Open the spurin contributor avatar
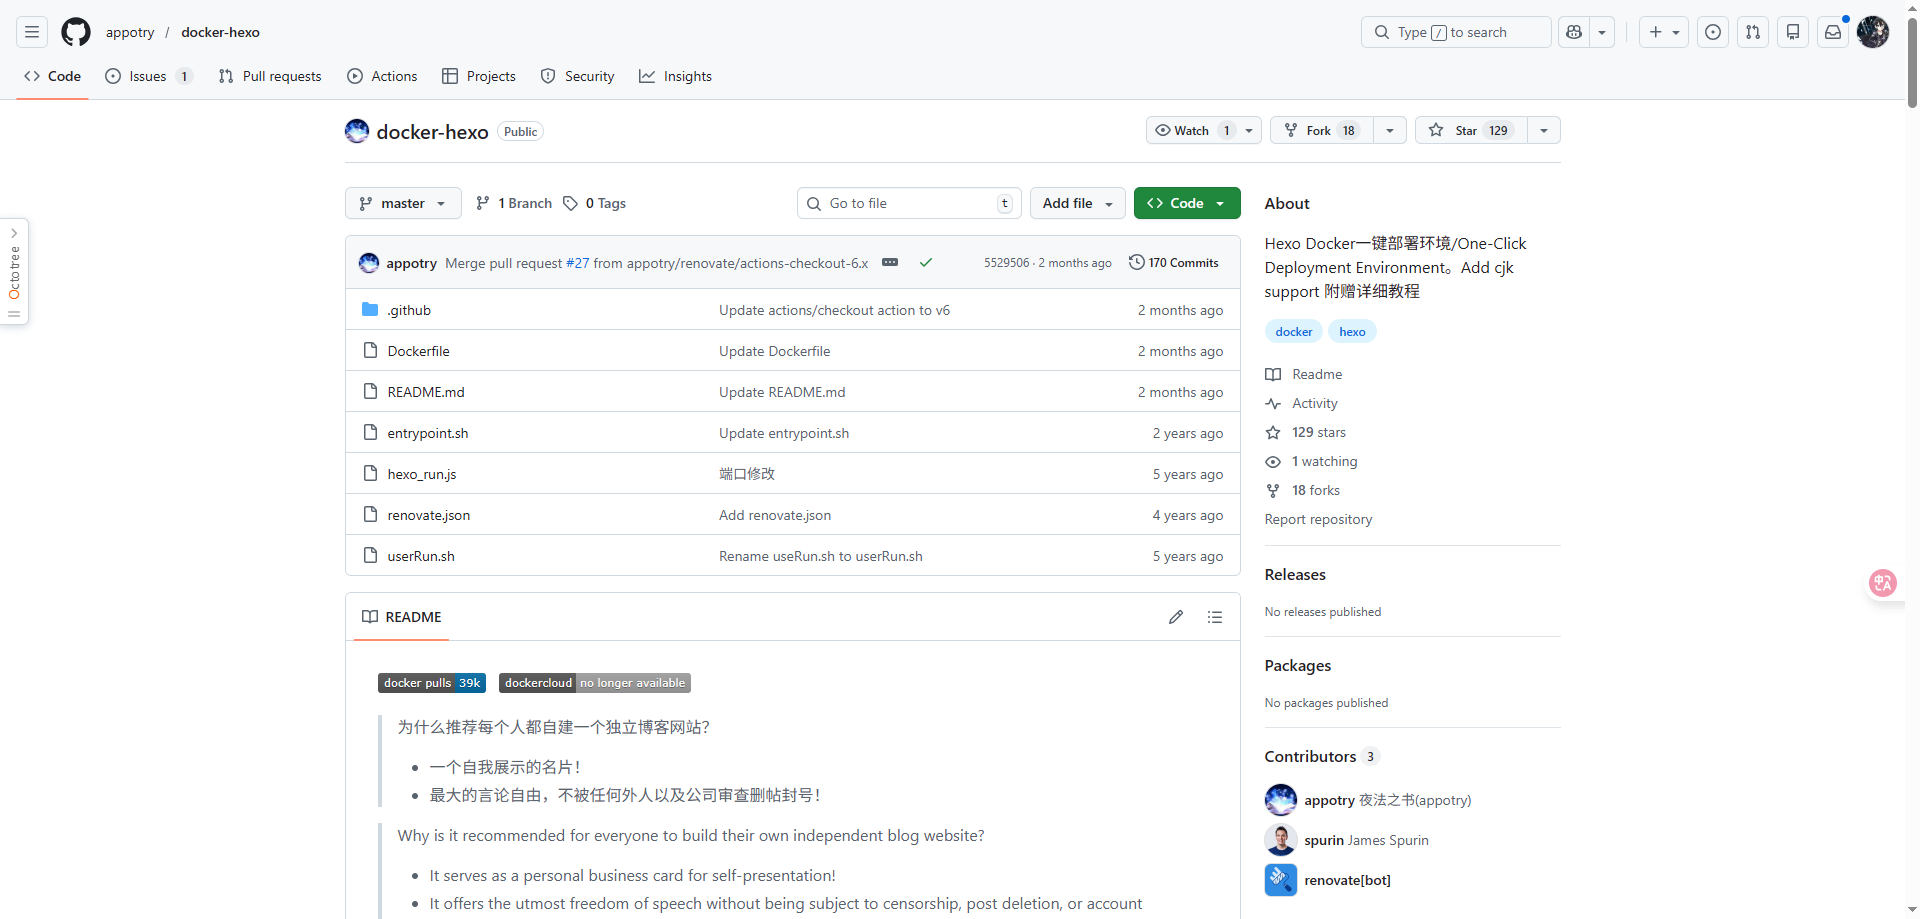 pos(1281,840)
